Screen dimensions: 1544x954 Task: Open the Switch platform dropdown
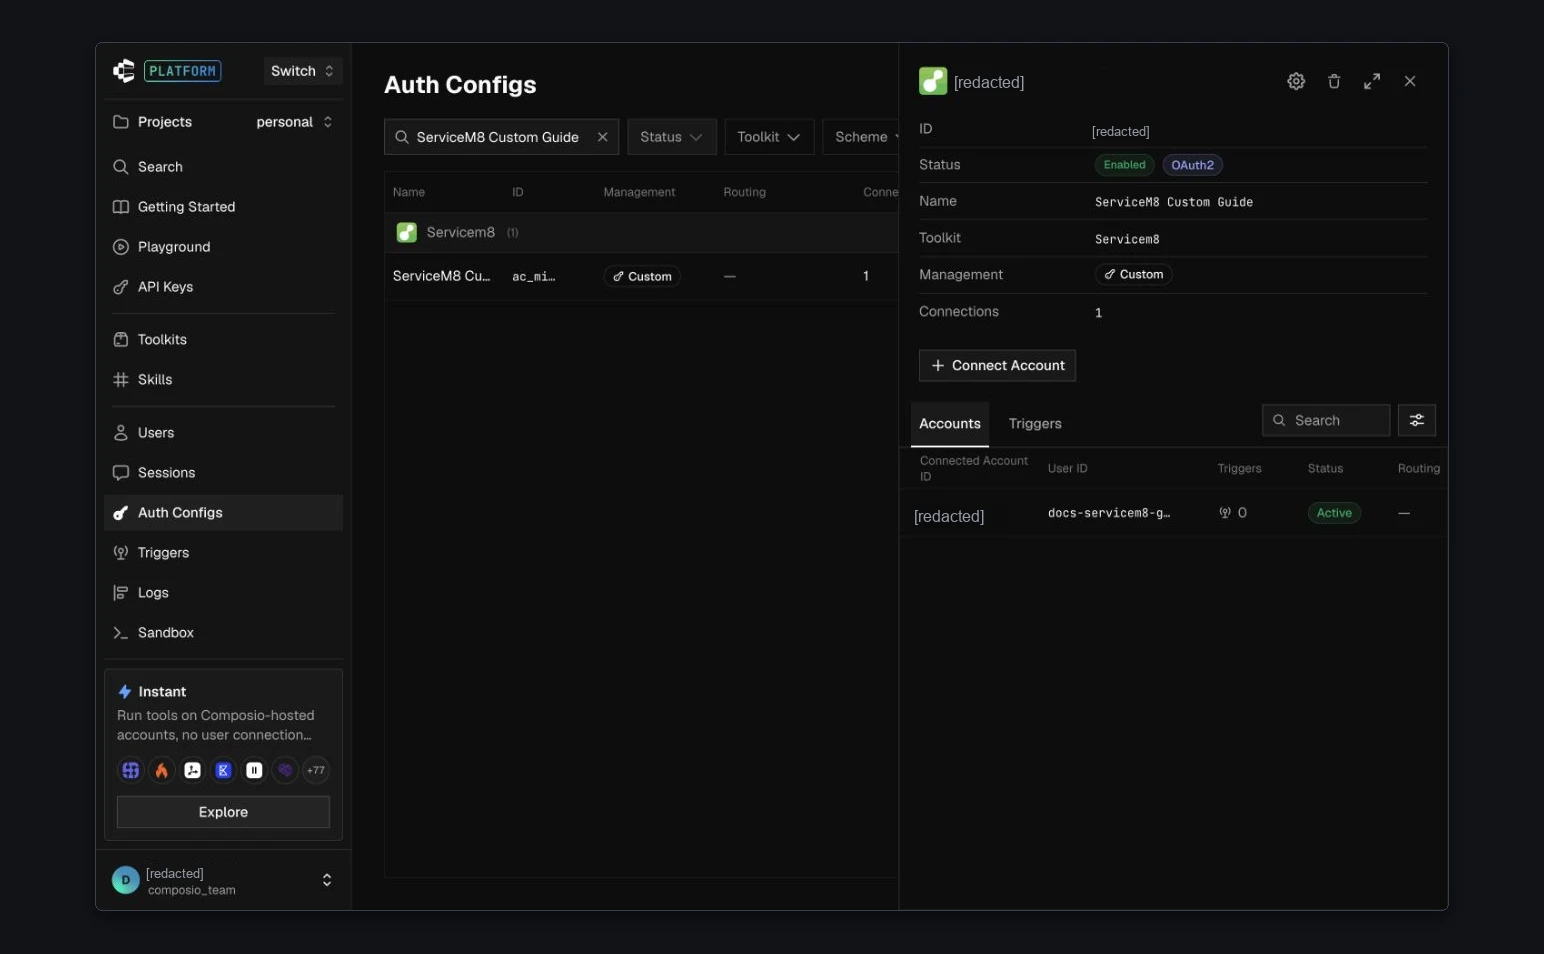[302, 71]
